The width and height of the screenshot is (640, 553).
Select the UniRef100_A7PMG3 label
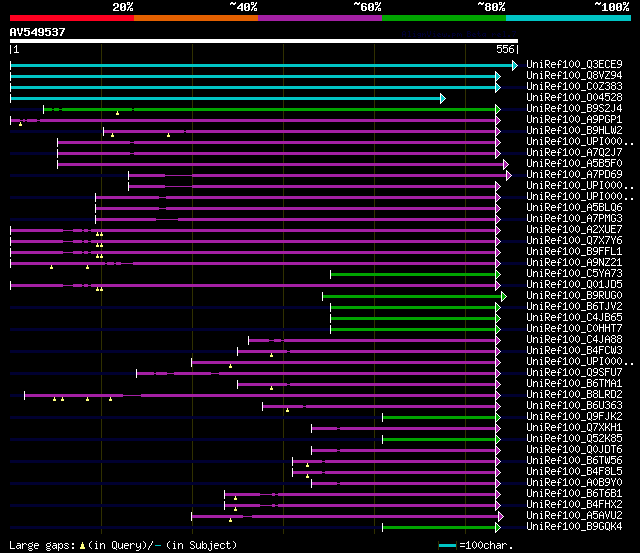[x=574, y=219]
